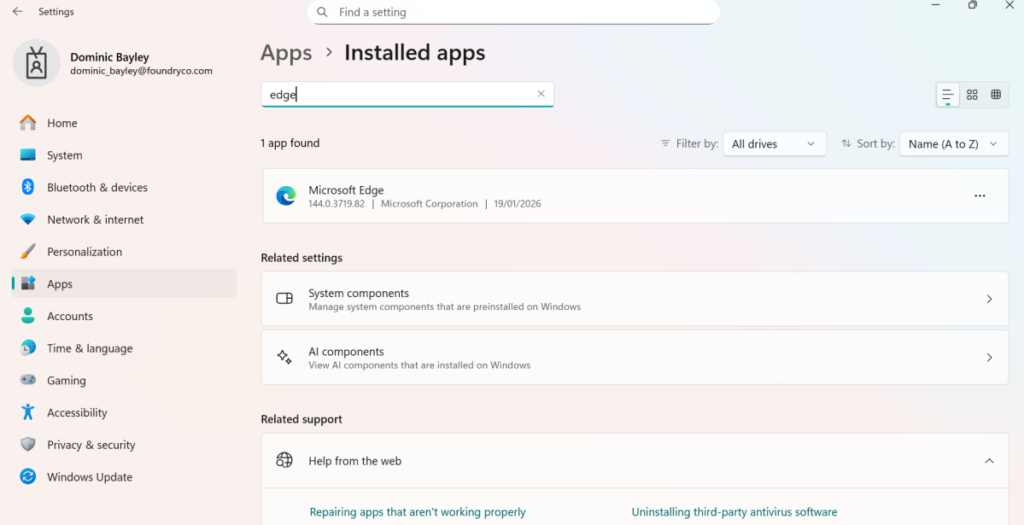The height and width of the screenshot is (525, 1024).
Task: Open Uninstalling third-party antivirus software link
Action: [x=734, y=512]
